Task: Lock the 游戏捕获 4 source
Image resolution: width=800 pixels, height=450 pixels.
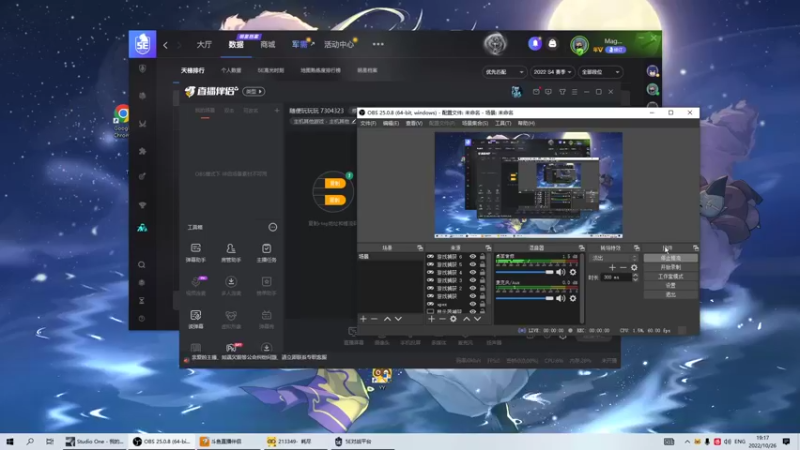Action: pos(483,272)
